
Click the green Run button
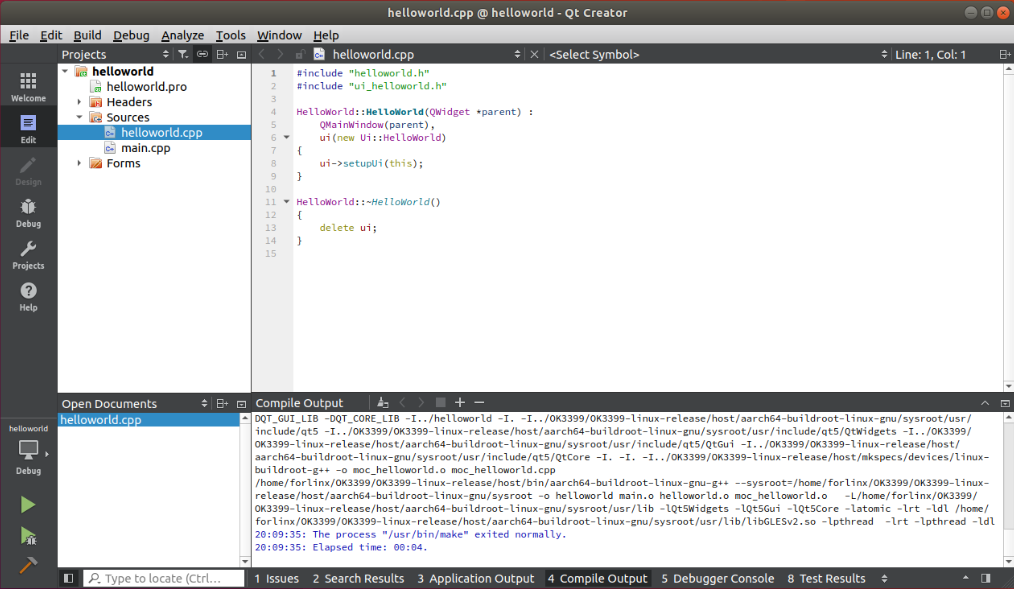coord(28,505)
